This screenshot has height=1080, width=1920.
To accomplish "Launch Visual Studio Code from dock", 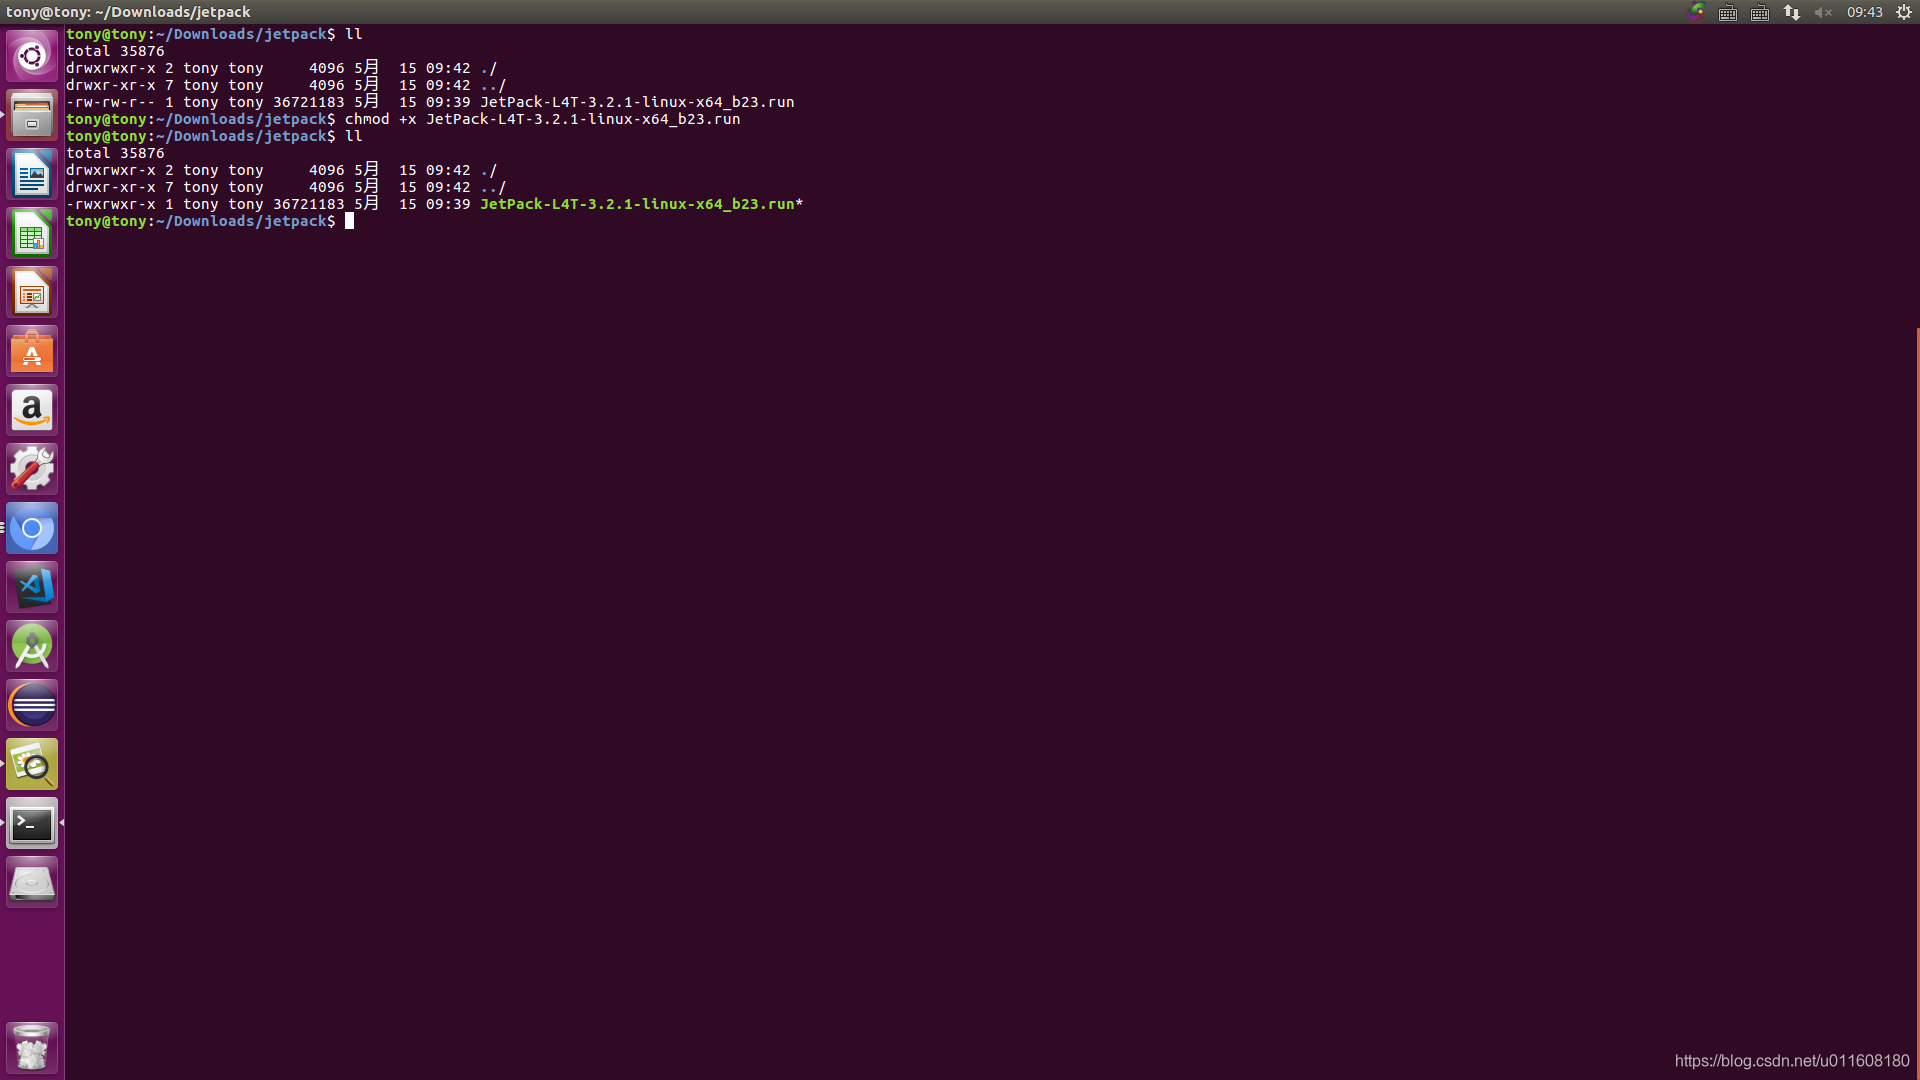I will click(32, 587).
